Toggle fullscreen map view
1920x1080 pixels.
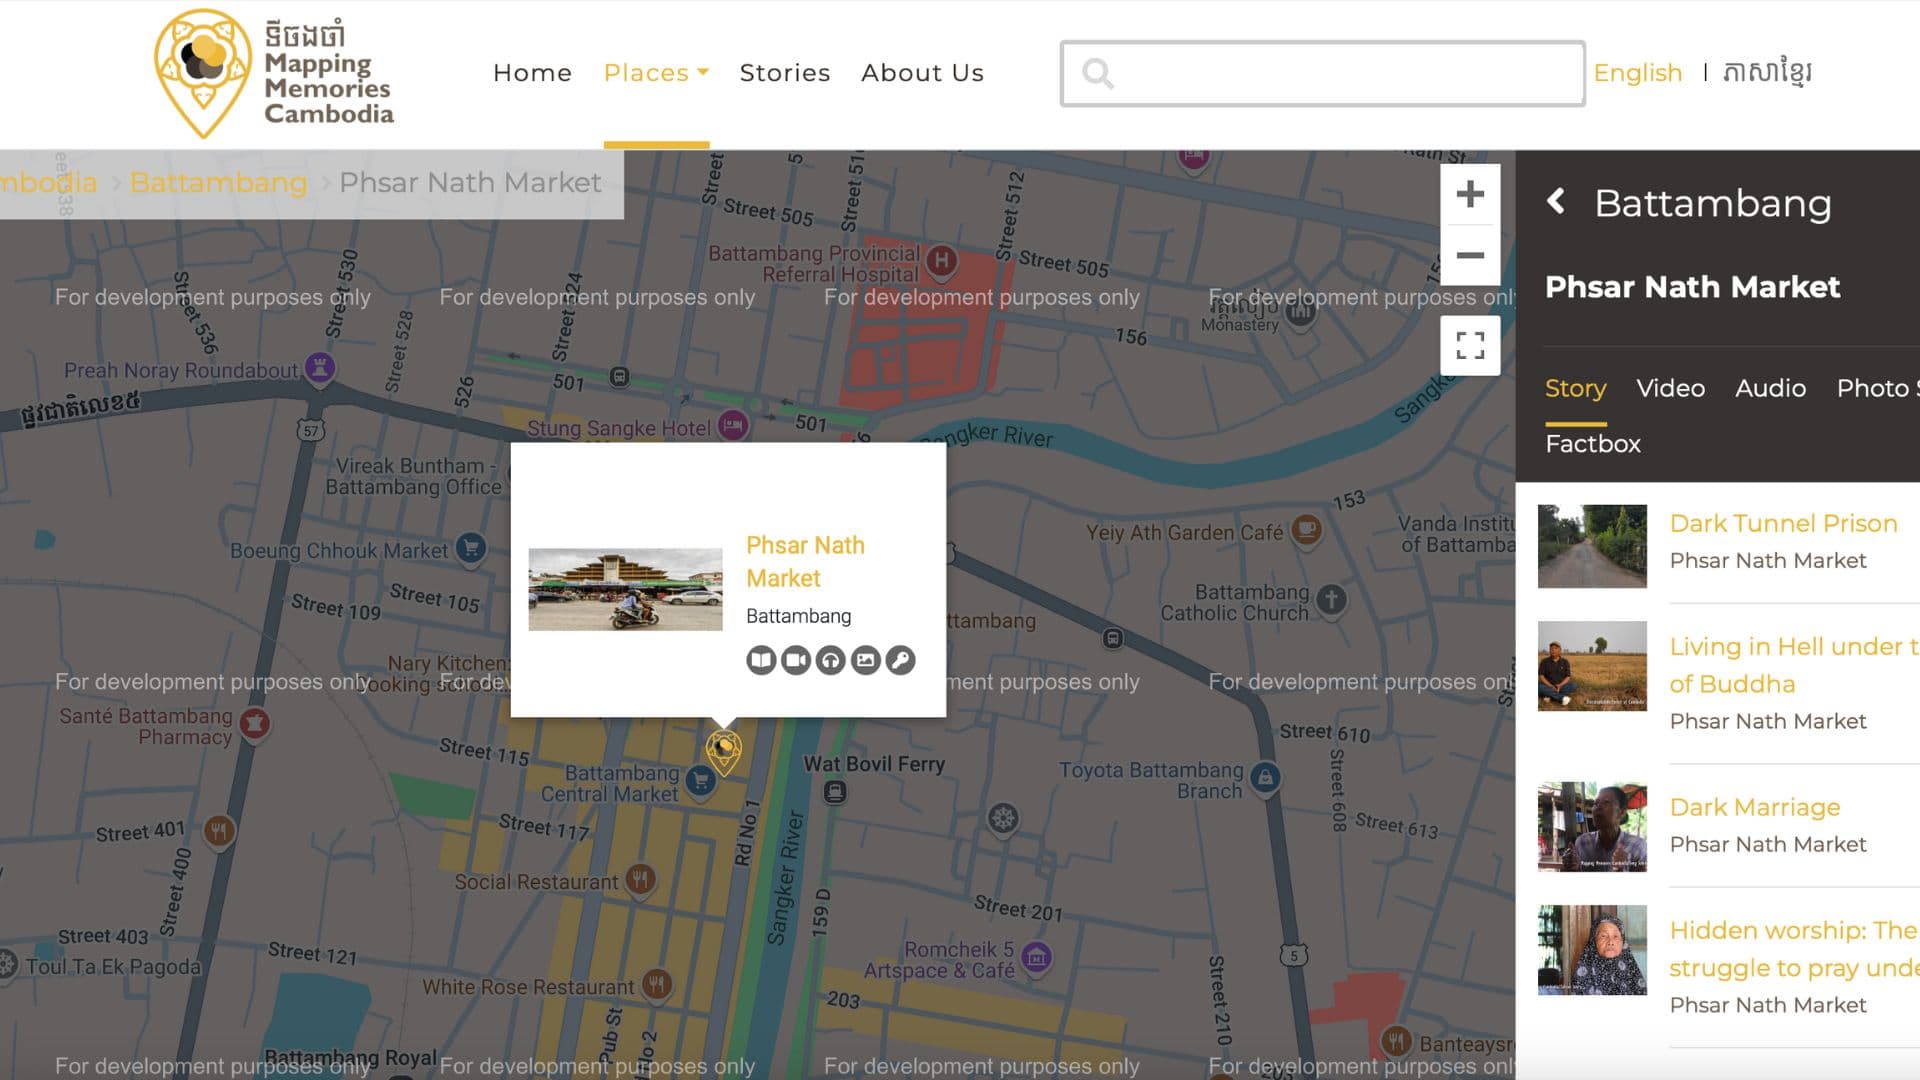coord(1469,346)
